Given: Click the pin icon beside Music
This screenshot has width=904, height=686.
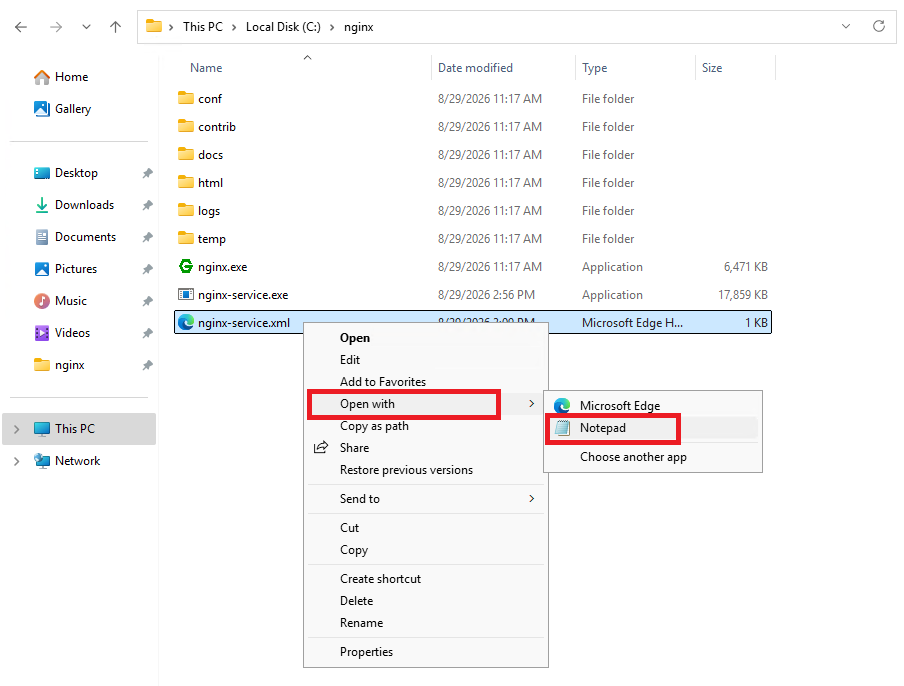Looking at the screenshot, I should [148, 301].
